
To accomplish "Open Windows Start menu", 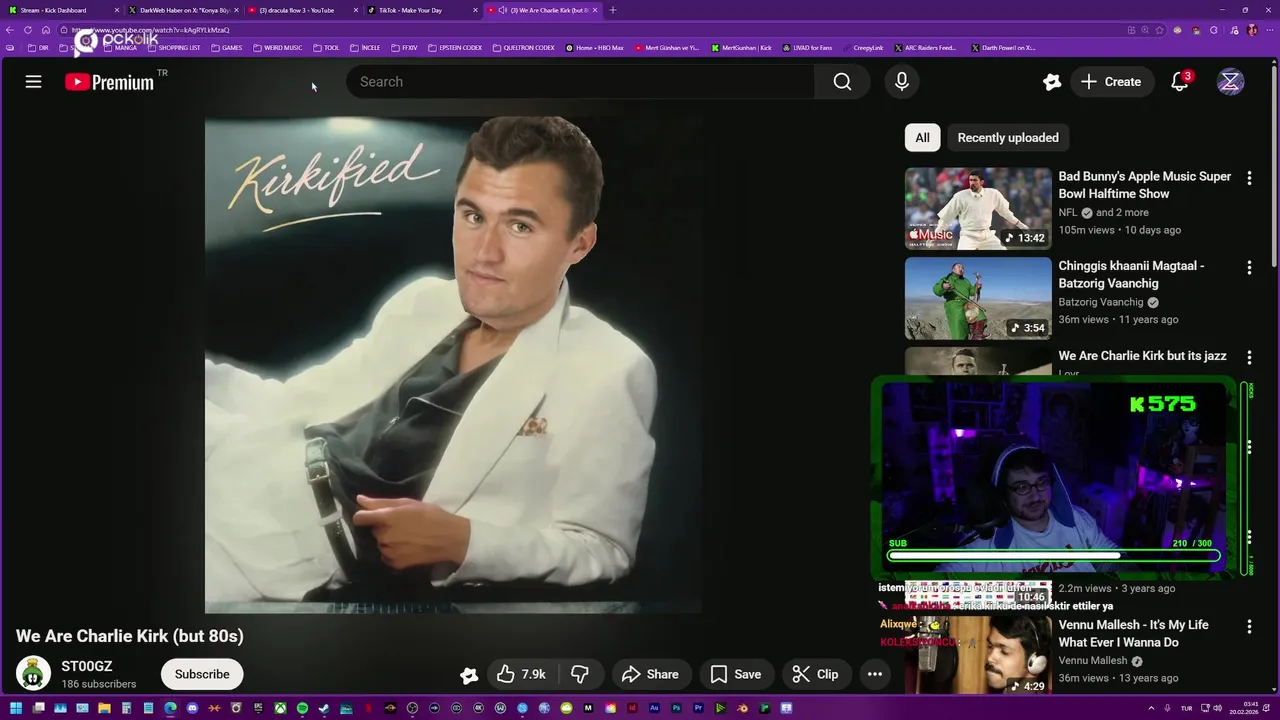I will point(16,708).
